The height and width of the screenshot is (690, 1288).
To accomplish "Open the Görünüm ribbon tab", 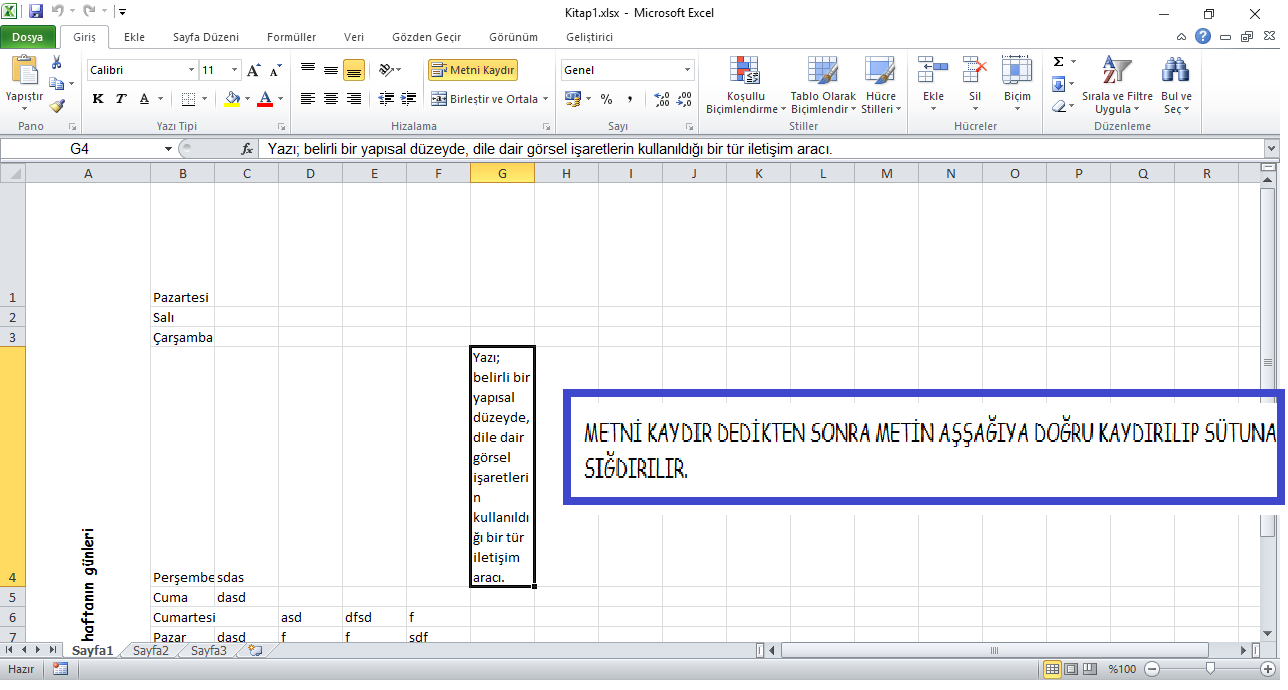I will [x=513, y=37].
